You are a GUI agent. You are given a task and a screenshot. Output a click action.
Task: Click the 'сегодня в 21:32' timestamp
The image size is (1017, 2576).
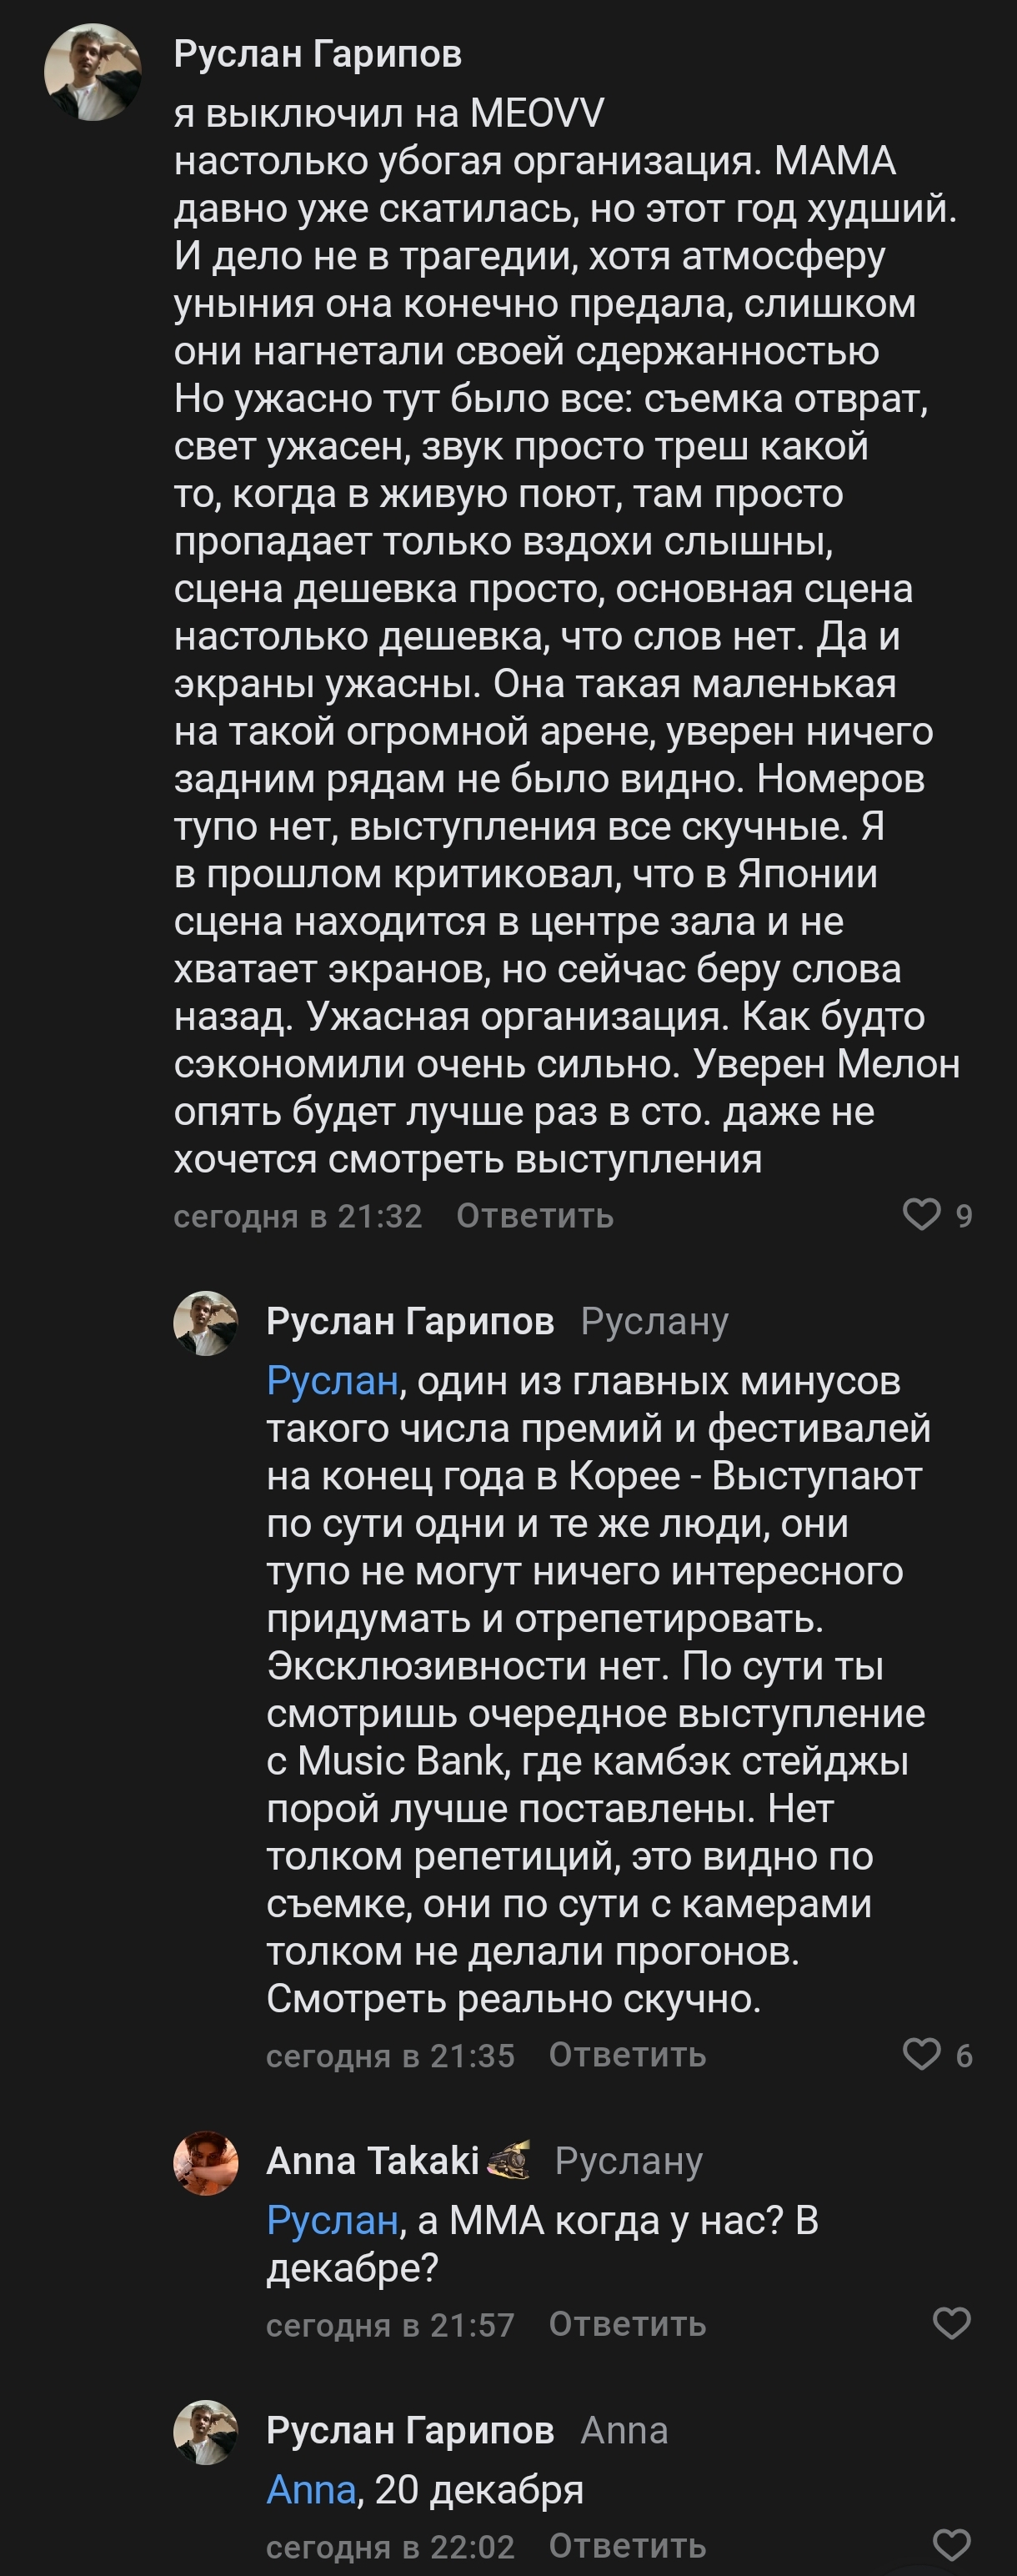[298, 1216]
